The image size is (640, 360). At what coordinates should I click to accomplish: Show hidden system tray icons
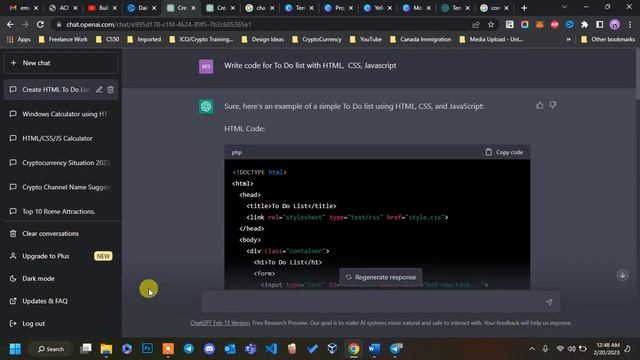[532, 349]
